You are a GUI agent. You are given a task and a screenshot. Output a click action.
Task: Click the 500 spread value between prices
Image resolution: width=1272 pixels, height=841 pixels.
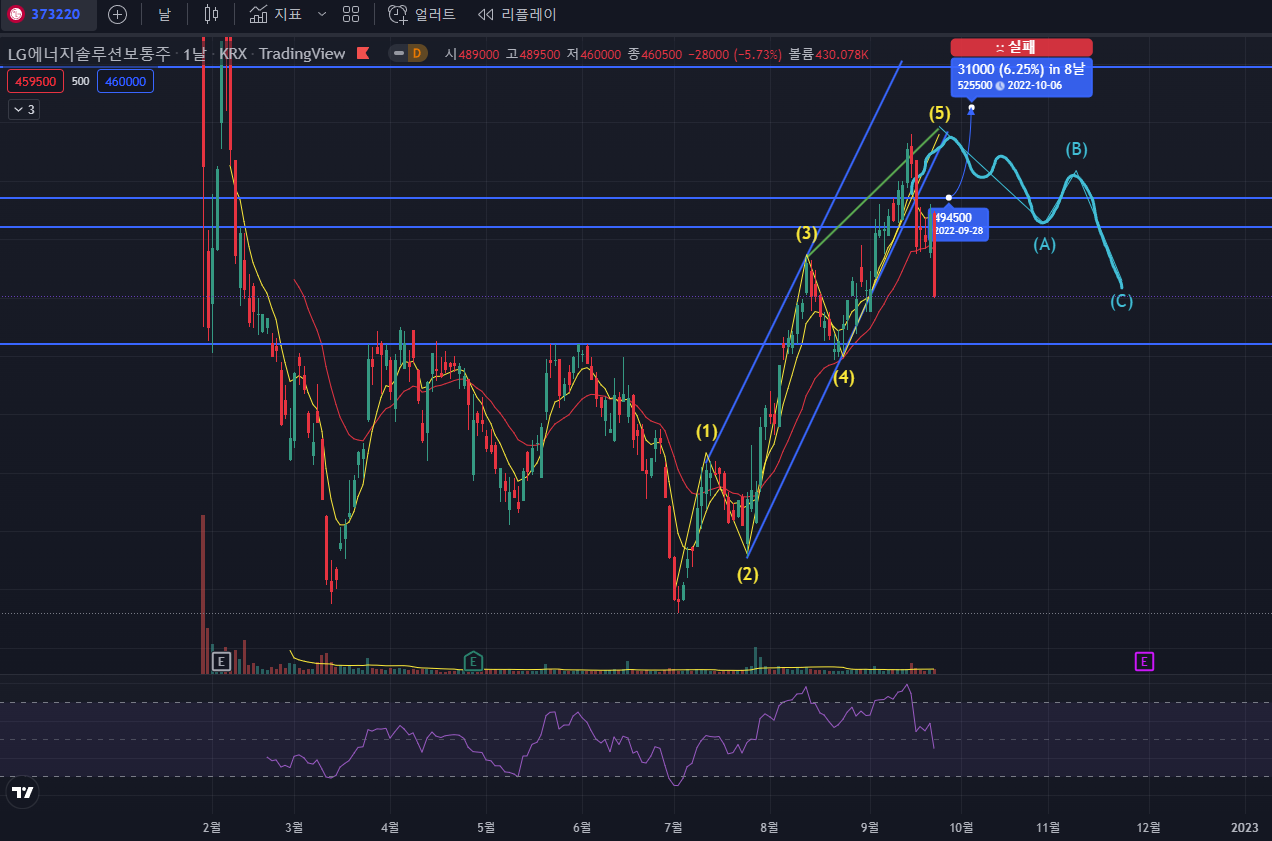pyautogui.click(x=81, y=81)
